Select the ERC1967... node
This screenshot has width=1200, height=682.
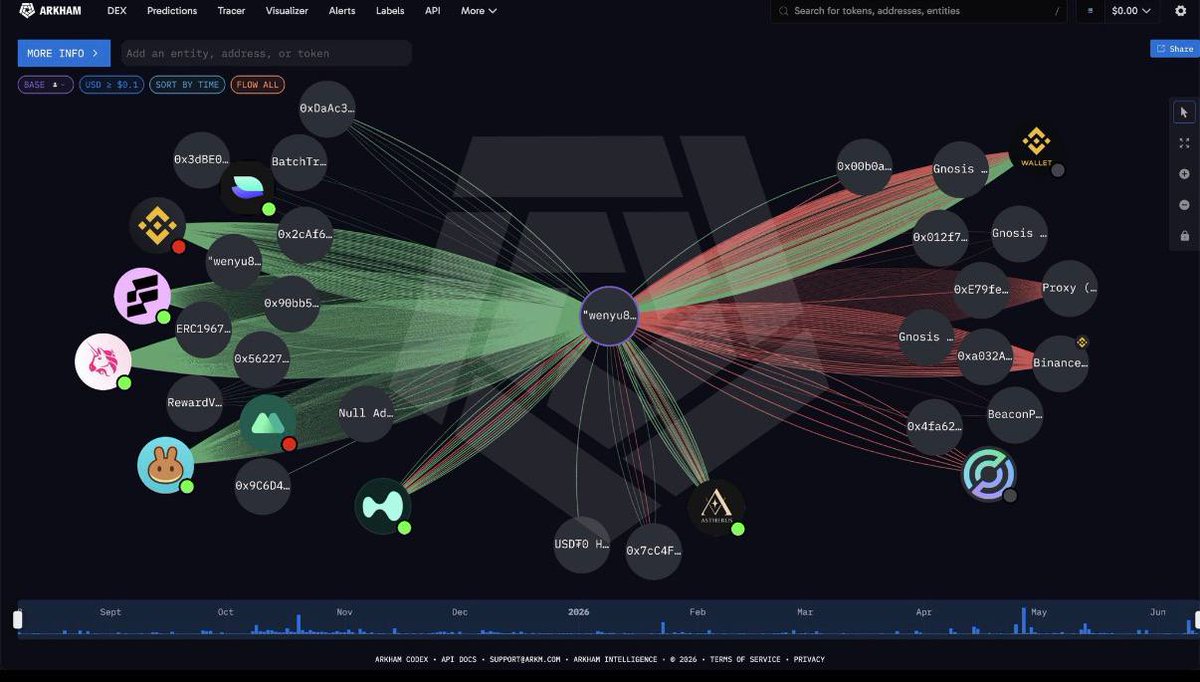point(203,329)
